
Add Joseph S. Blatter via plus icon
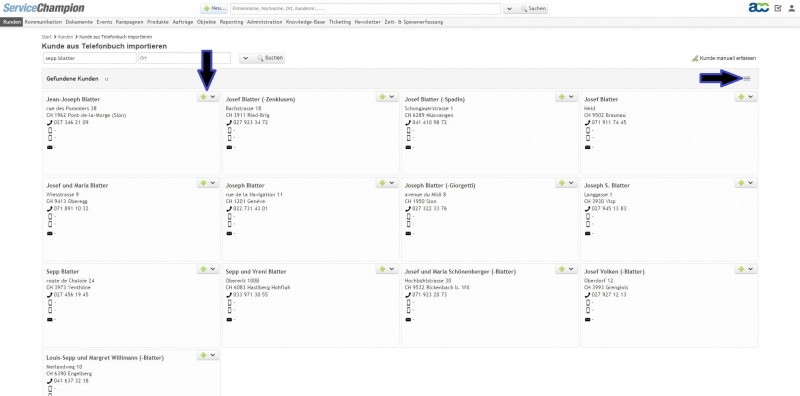pyautogui.click(x=741, y=183)
